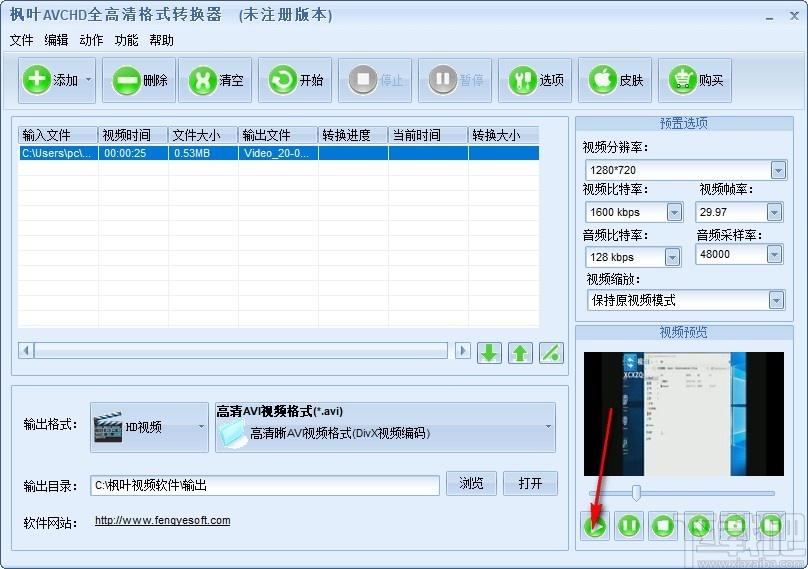Image resolution: width=808 pixels, height=569 pixels.
Task: Play the video preview
Action: pyautogui.click(x=595, y=526)
